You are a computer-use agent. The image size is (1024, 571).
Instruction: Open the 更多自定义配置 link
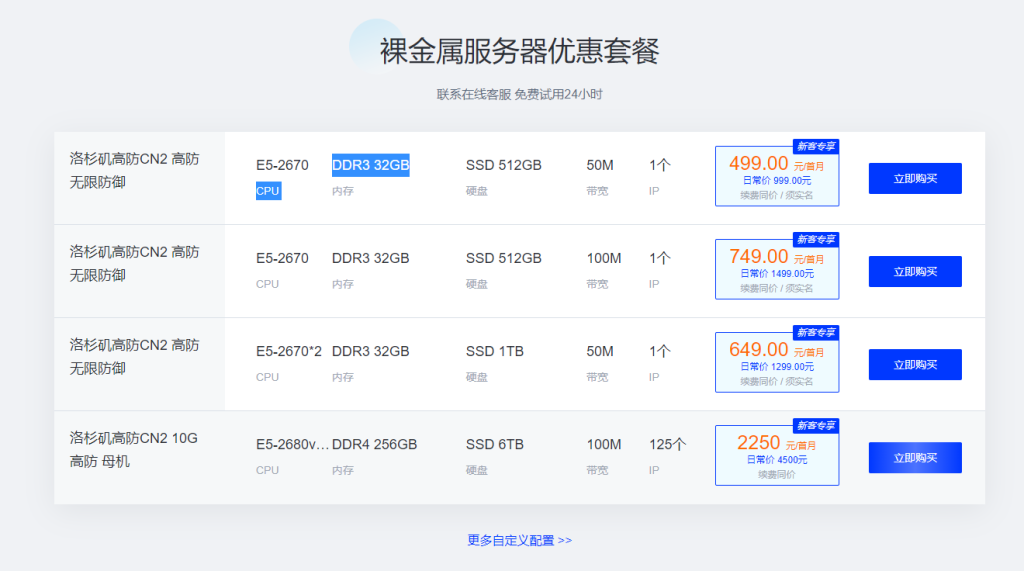519,540
